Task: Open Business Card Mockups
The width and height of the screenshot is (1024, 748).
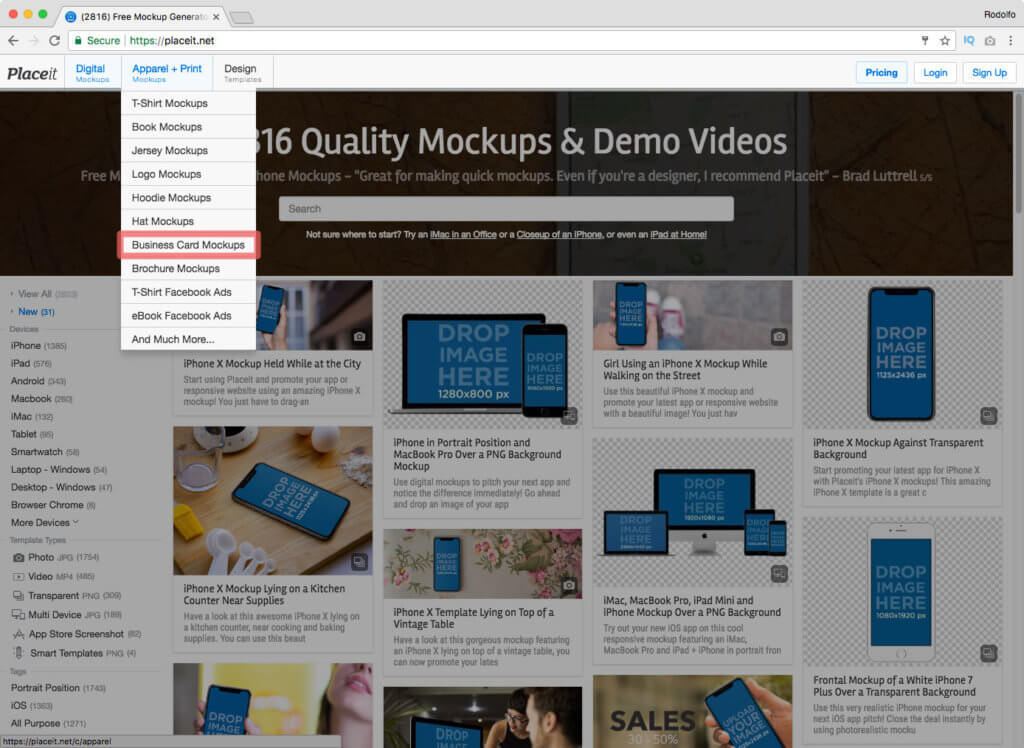Action: [188, 245]
